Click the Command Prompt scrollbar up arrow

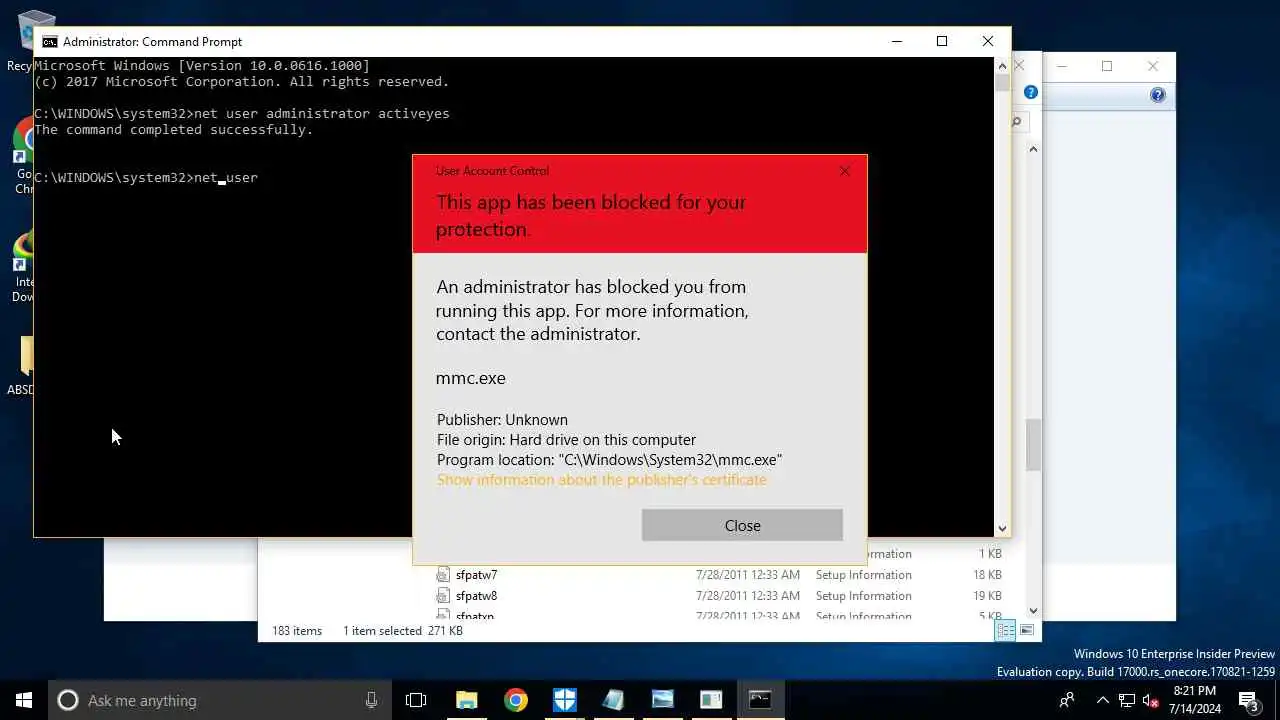(x=1002, y=65)
